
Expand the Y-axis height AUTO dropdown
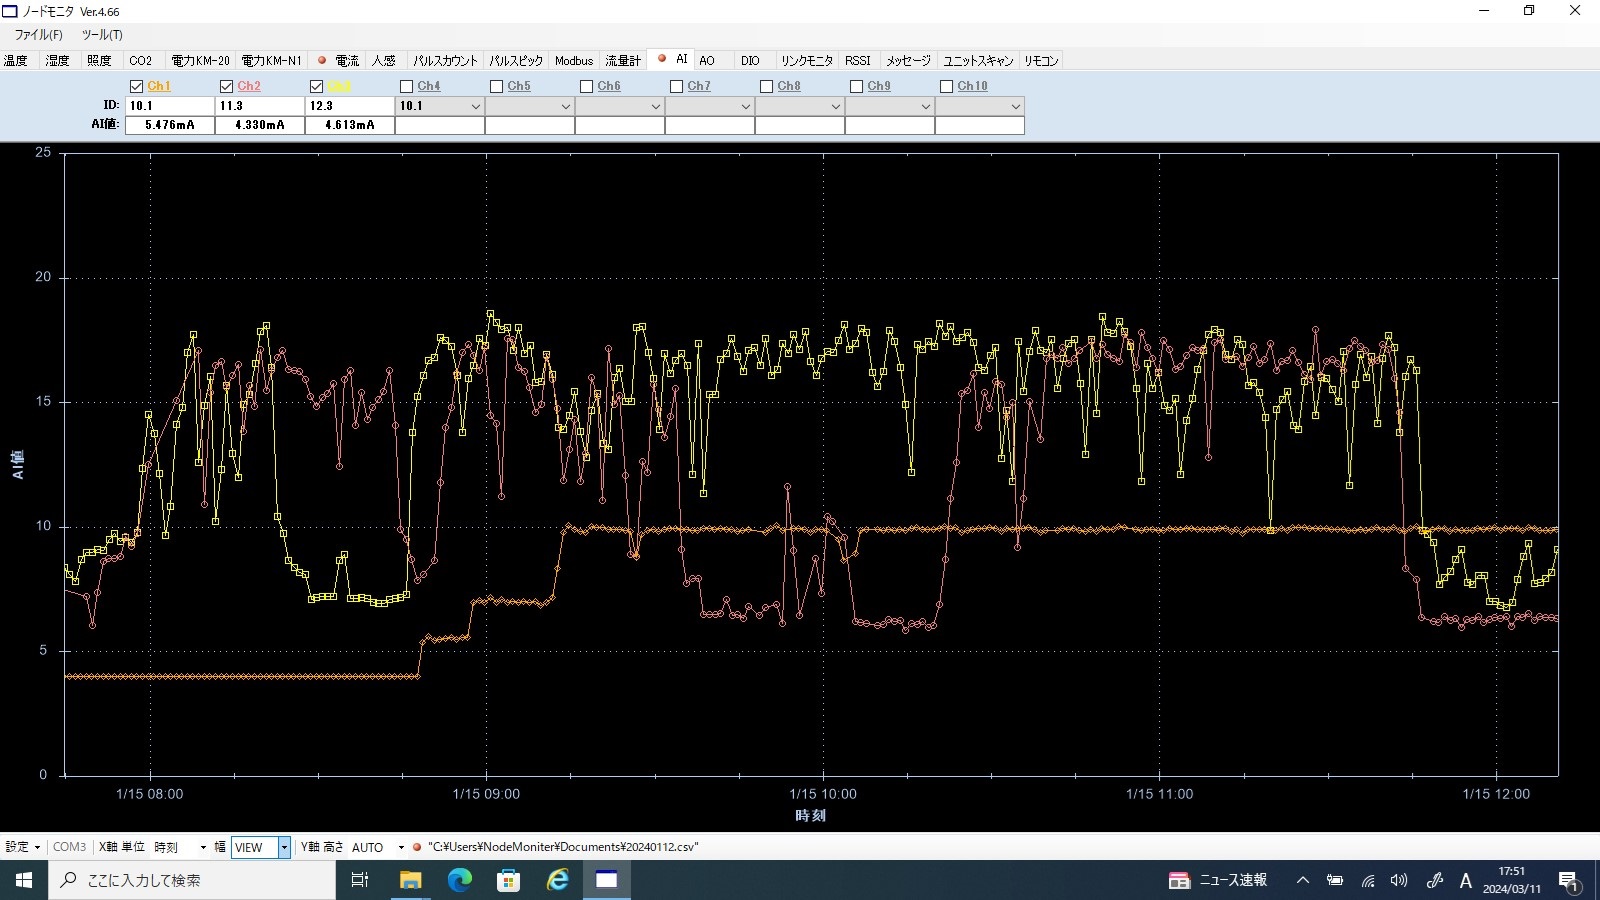[401, 847]
